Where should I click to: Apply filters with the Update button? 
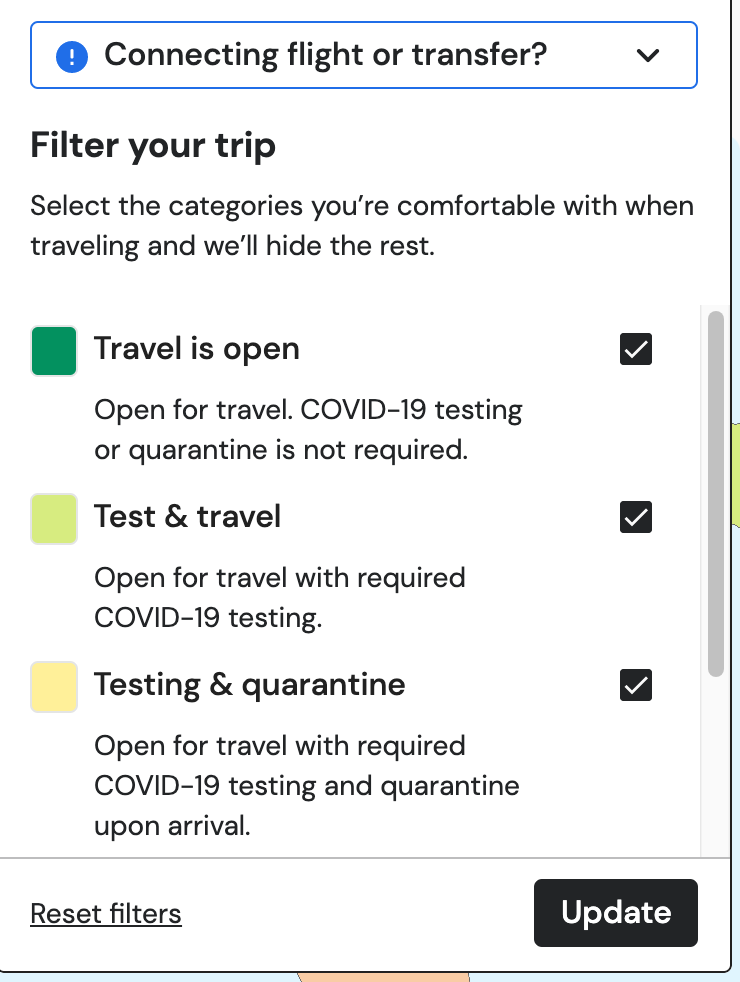[x=615, y=912]
